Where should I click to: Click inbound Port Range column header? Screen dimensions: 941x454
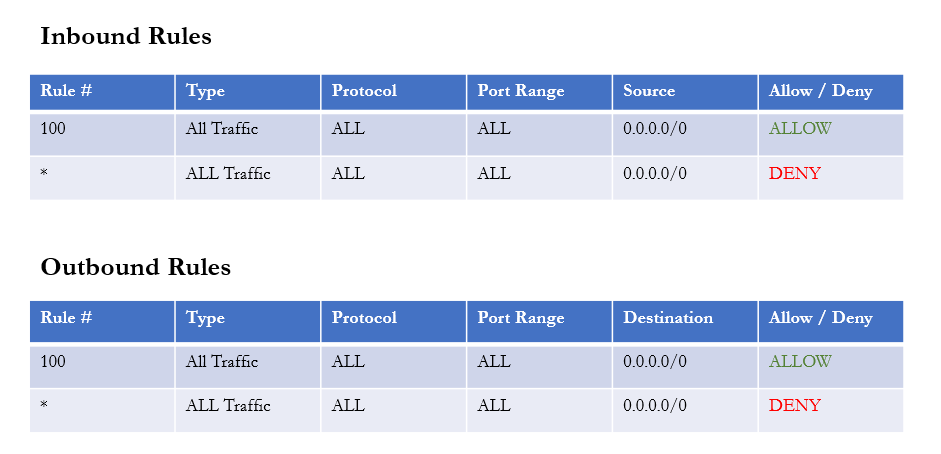click(x=539, y=92)
